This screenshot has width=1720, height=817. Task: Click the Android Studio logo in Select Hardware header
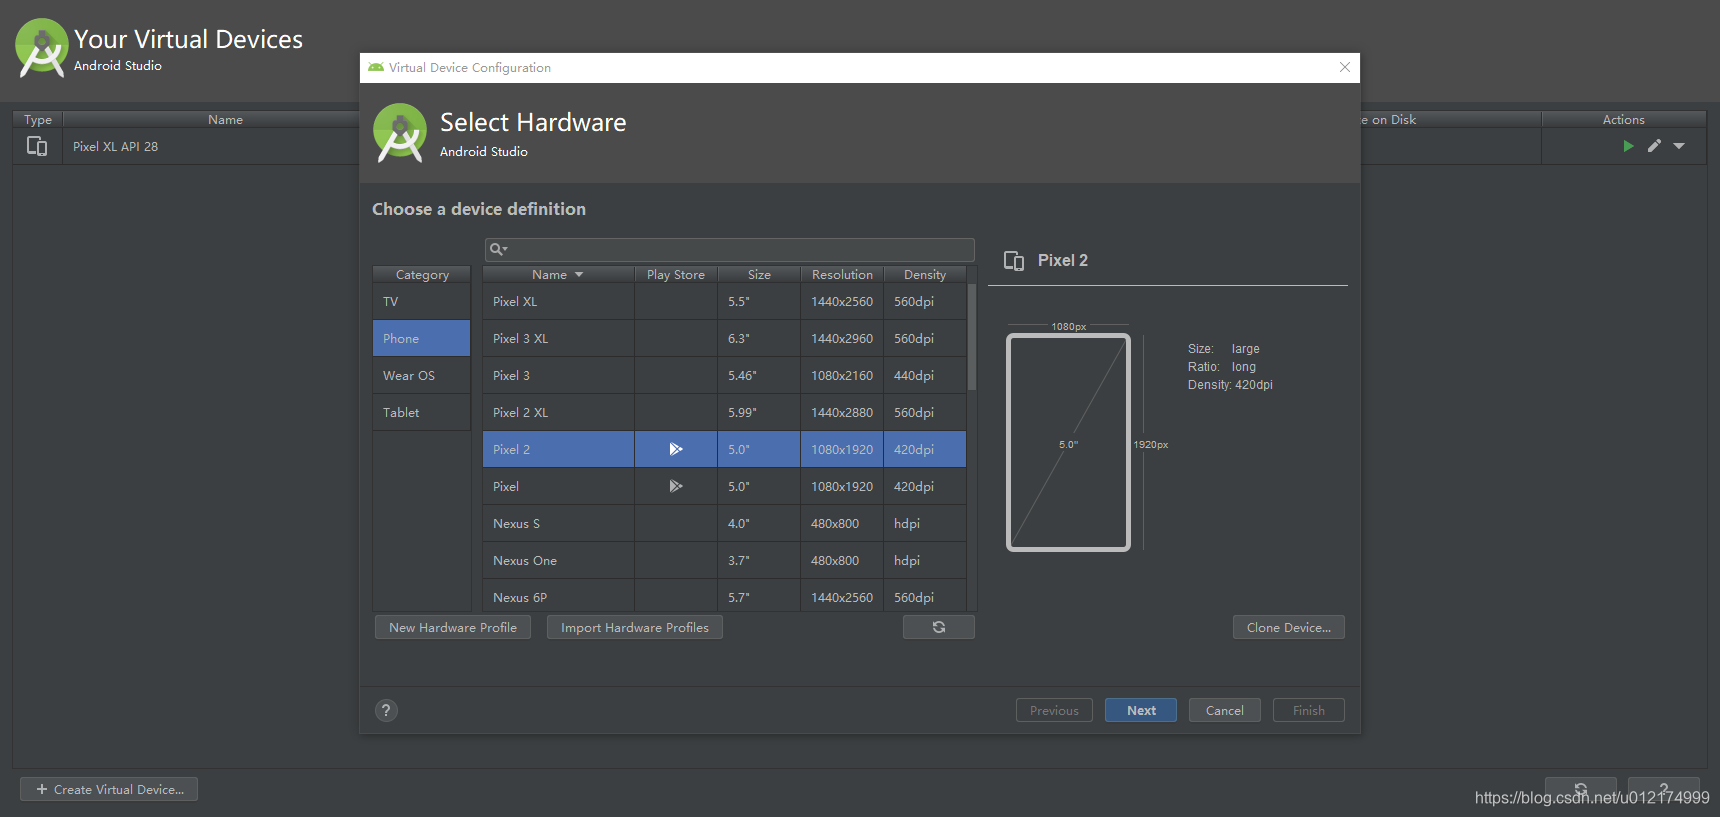[x=400, y=133]
